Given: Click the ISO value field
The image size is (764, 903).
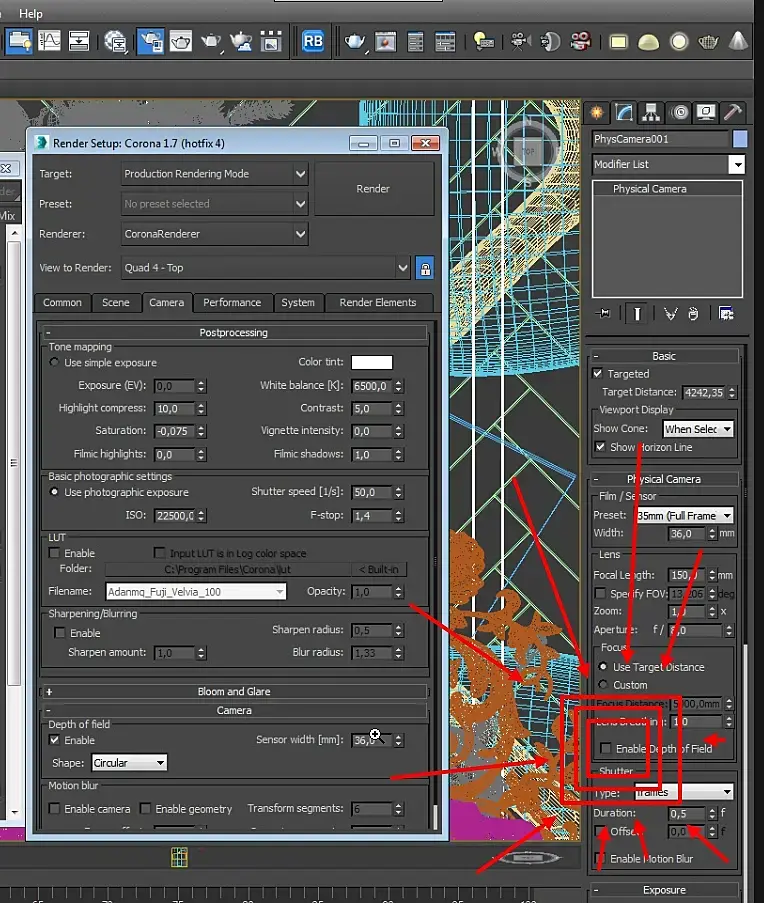Looking at the screenshot, I should coord(175,515).
